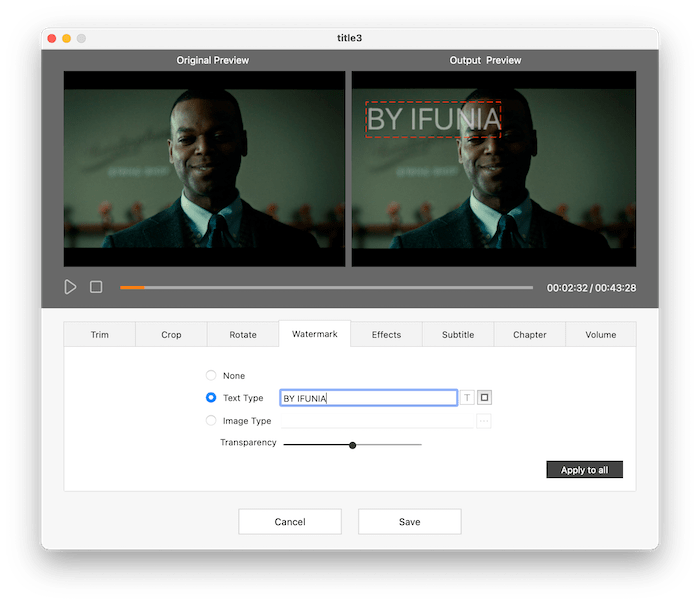Click the text color square icon

(485, 398)
